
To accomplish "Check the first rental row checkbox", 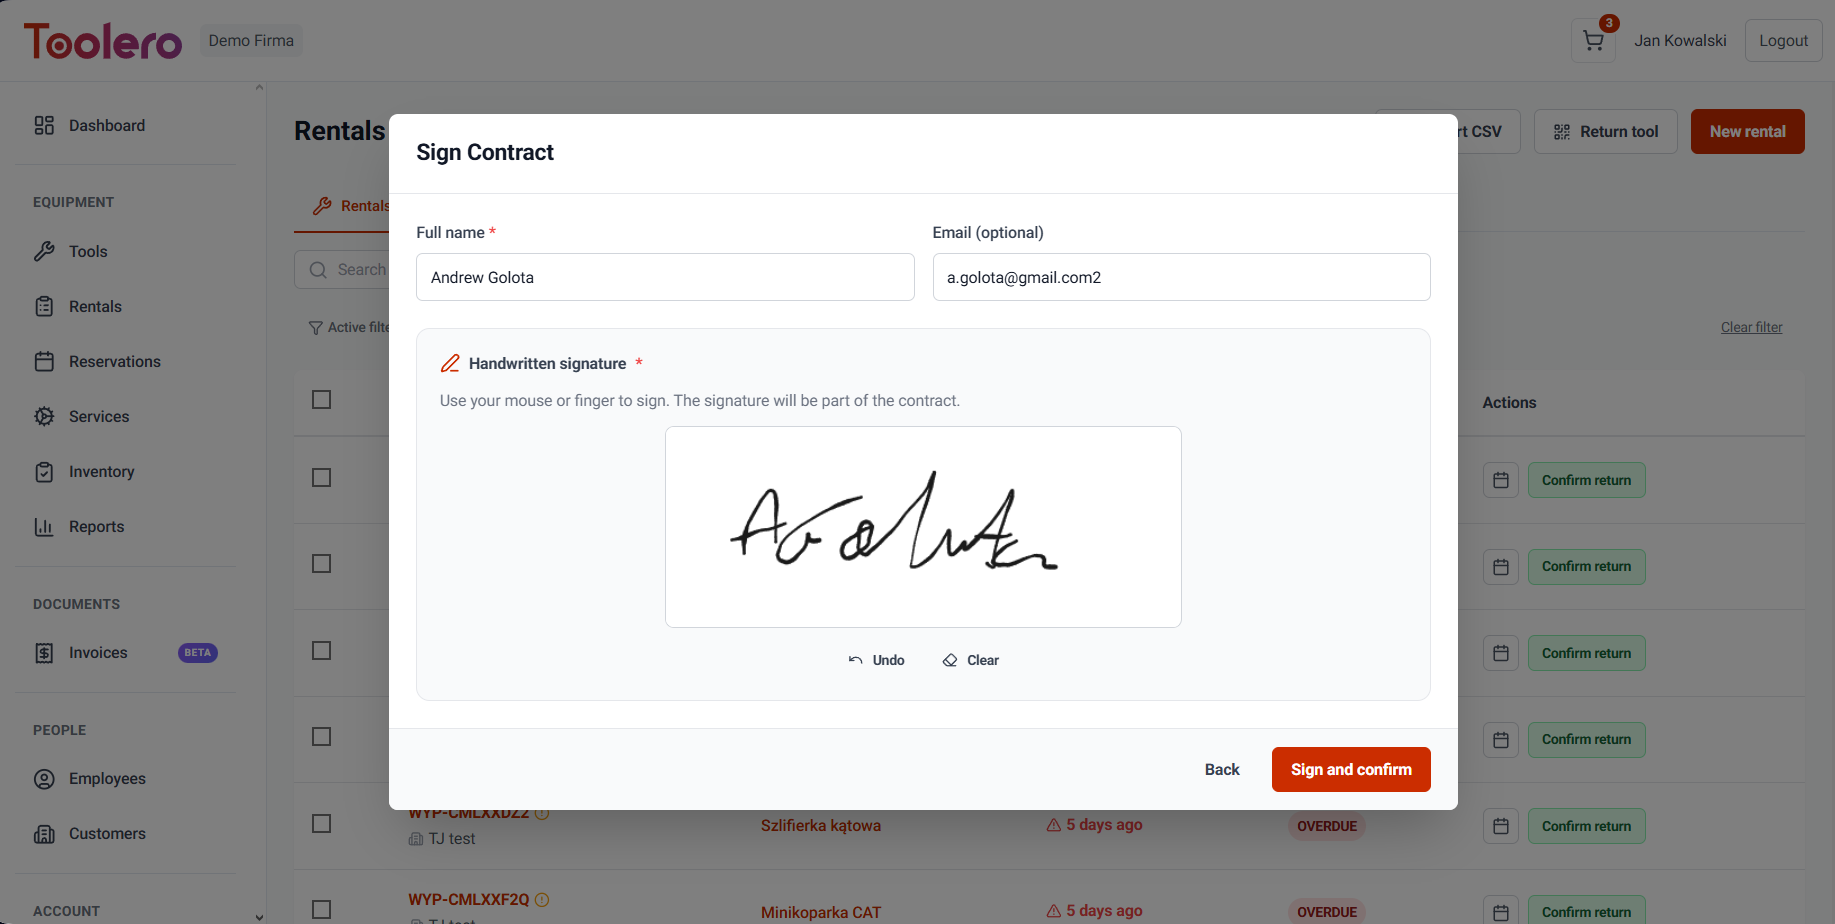I will [x=321, y=478].
